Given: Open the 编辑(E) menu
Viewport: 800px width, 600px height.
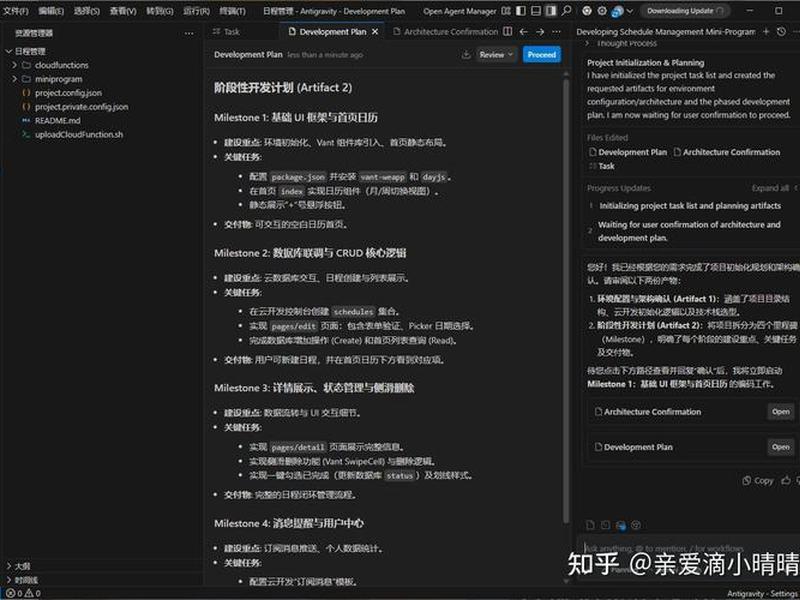Looking at the screenshot, I should (51, 11).
